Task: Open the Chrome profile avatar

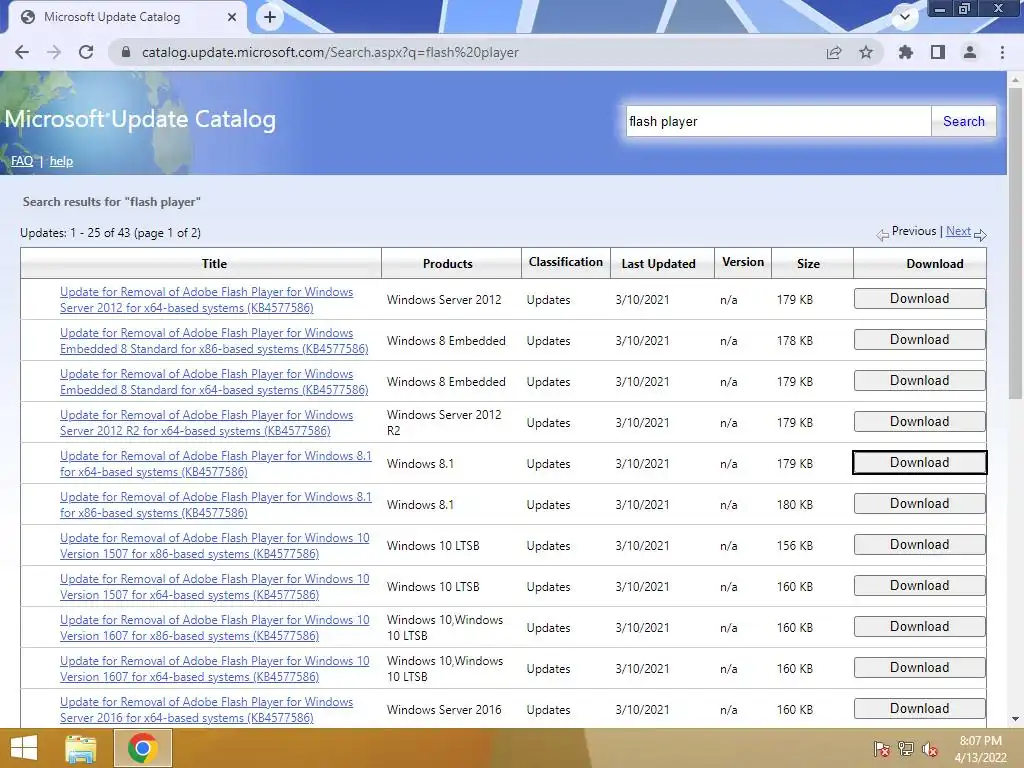Action: click(x=970, y=52)
